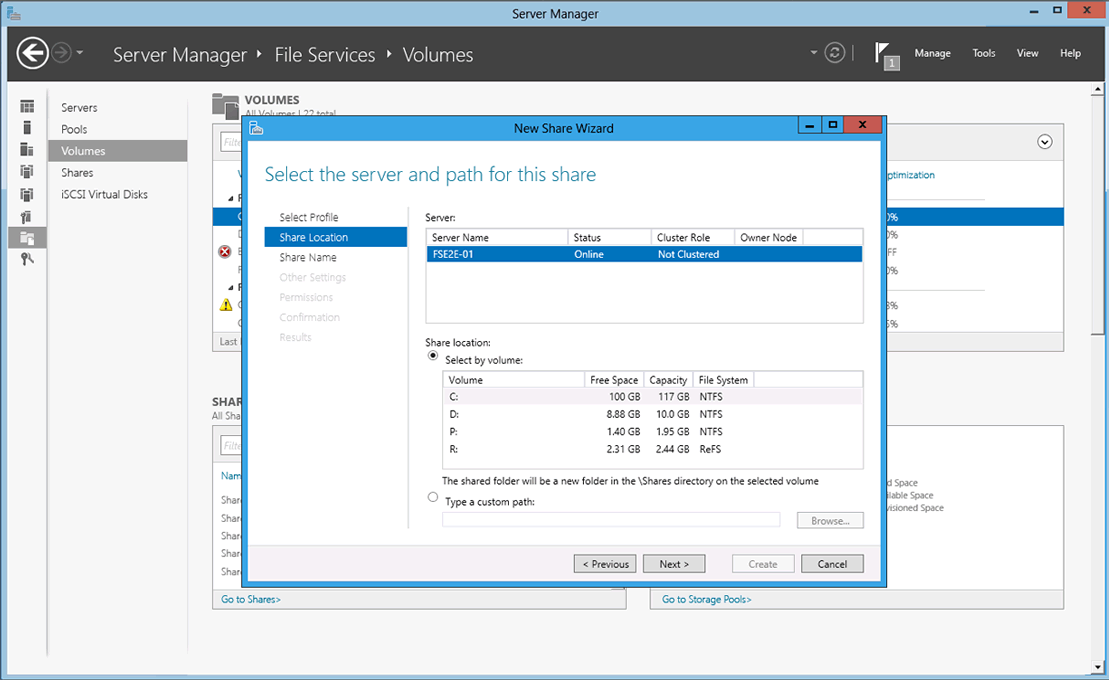Click the bottom tools icon in the sidebar
This screenshot has height=680, width=1109.
(27, 259)
